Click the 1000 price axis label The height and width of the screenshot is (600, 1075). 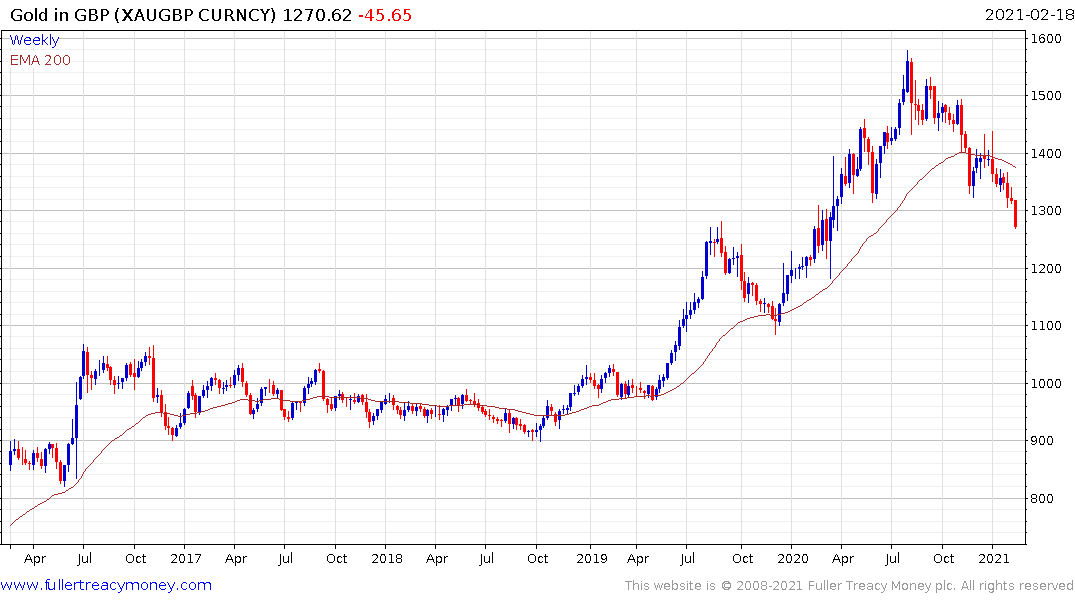click(x=1046, y=383)
